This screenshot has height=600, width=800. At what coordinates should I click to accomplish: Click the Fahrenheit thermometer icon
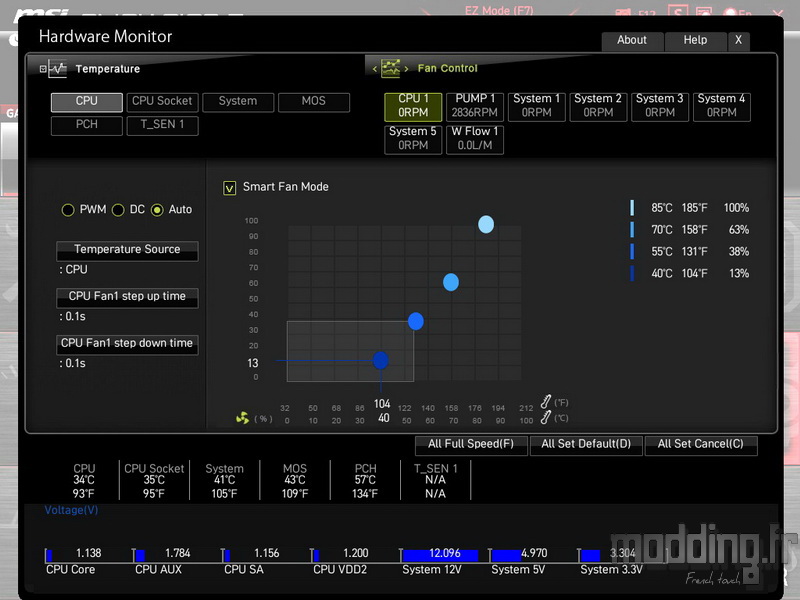(546, 402)
